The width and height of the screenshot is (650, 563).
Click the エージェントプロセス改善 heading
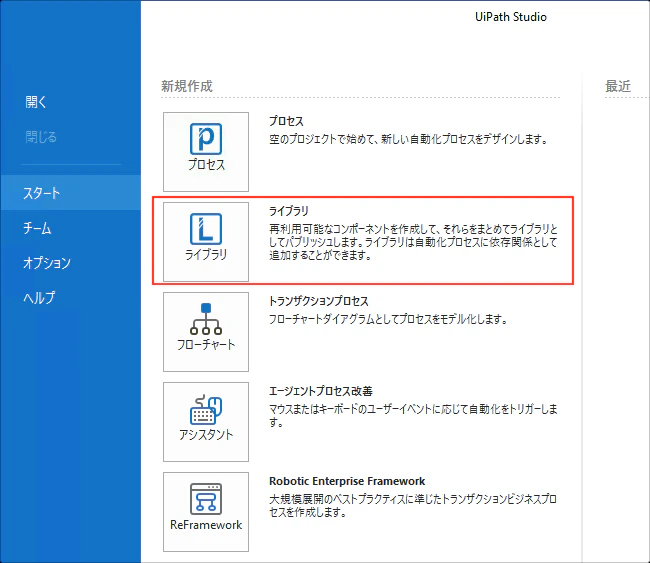pyautogui.click(x=321, y=391)
